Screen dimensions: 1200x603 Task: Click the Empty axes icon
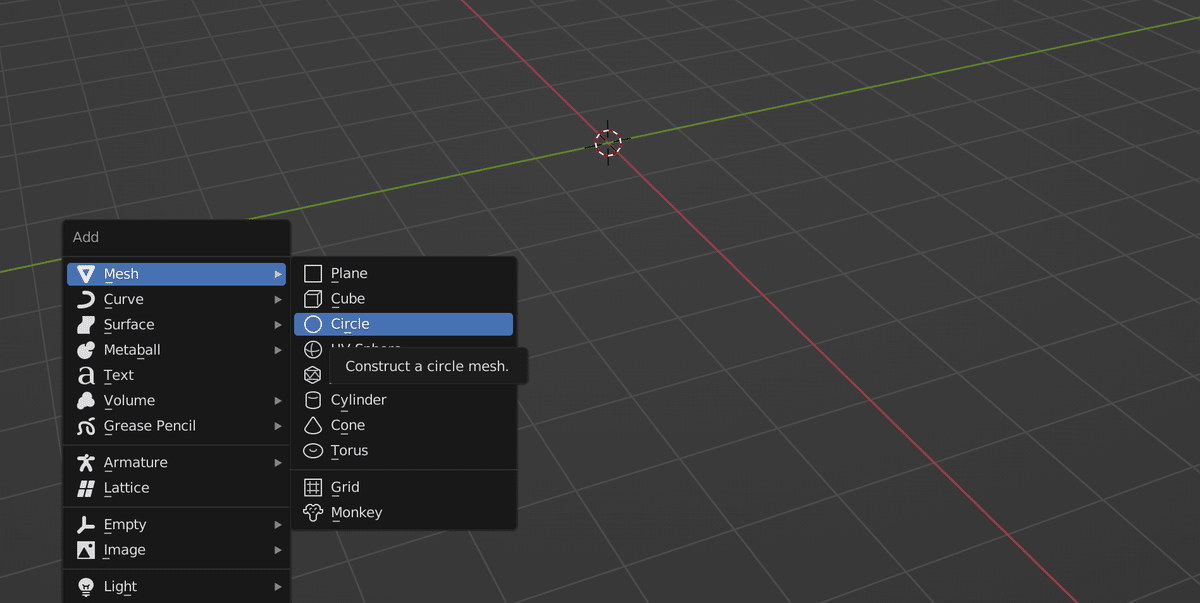[86, 525]
